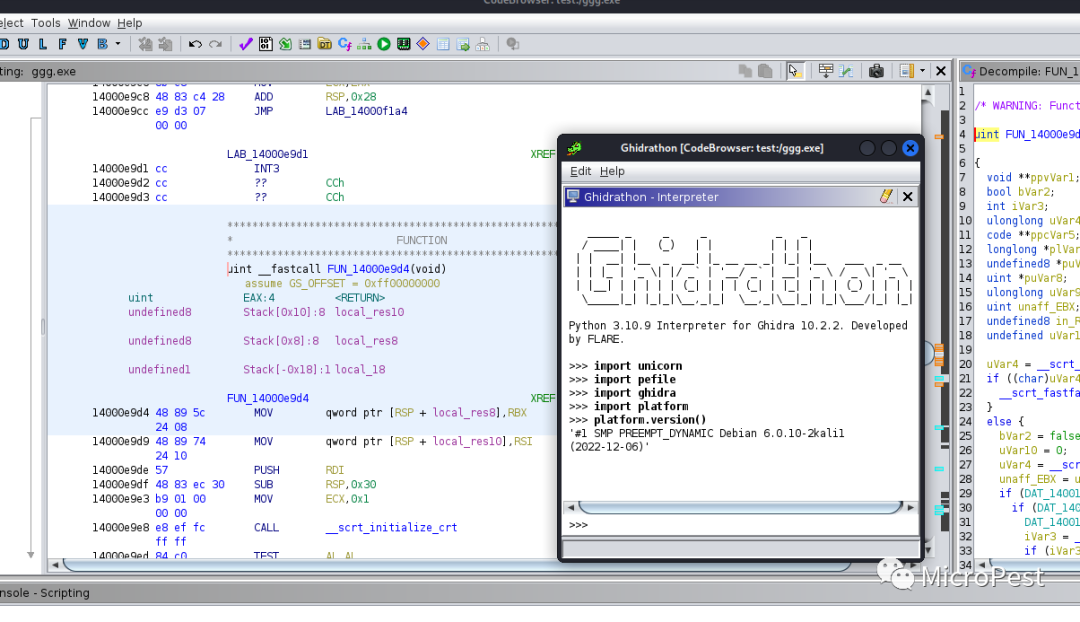Click local_res10 stack variable in function header

click(x=369, y=312)
